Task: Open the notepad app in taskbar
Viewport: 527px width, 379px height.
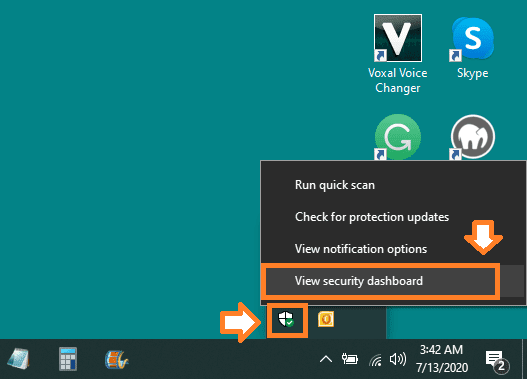Action: click(18, 359)
